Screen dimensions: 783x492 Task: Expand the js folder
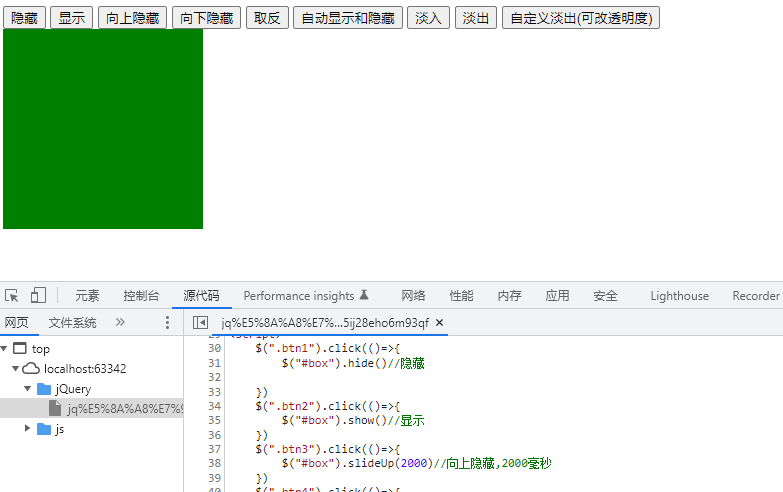coord(27,428)
